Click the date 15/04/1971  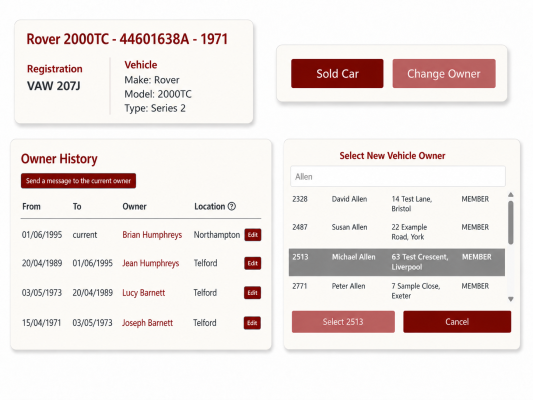point(41,323)
